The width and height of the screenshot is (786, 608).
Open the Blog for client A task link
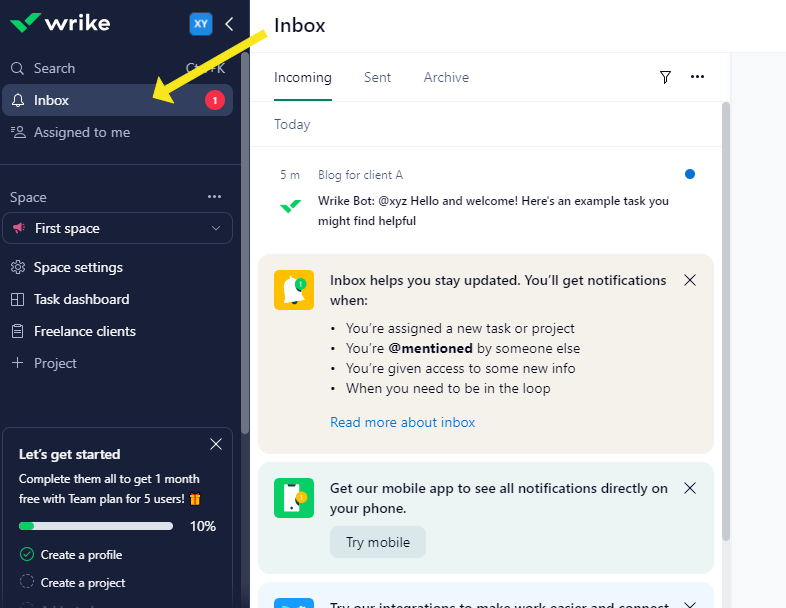(360, 175)
